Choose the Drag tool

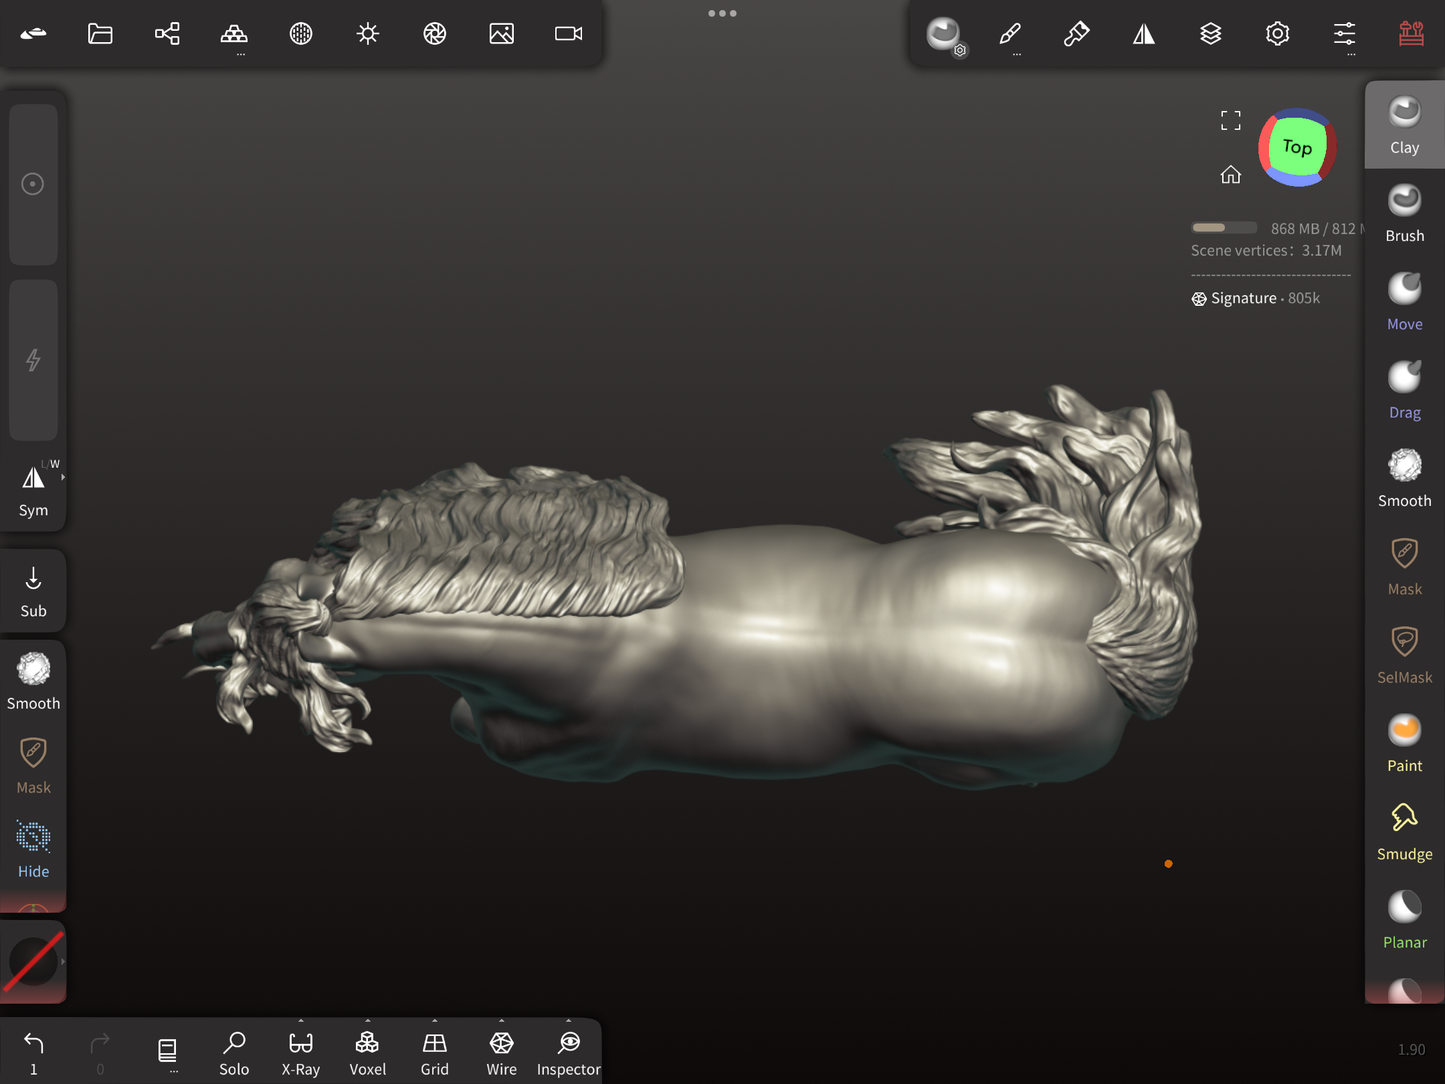(x=1404, y=389)
